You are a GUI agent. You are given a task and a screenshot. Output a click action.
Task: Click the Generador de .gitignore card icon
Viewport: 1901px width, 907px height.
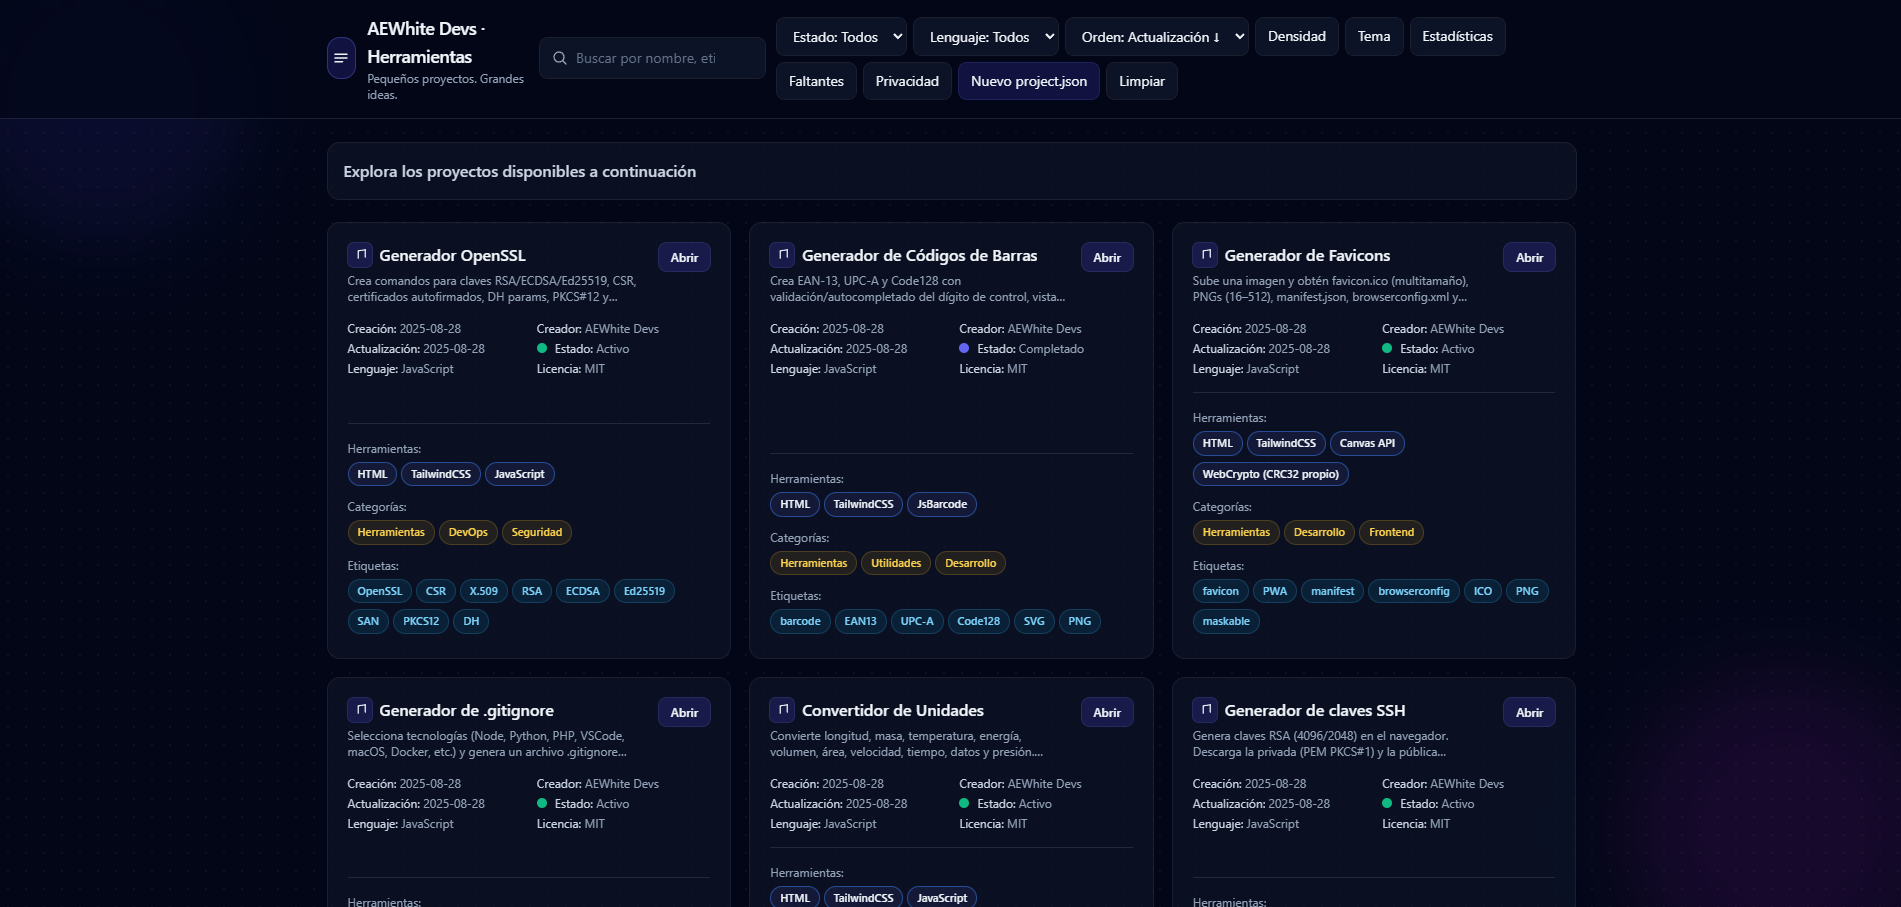click(360, 710)
